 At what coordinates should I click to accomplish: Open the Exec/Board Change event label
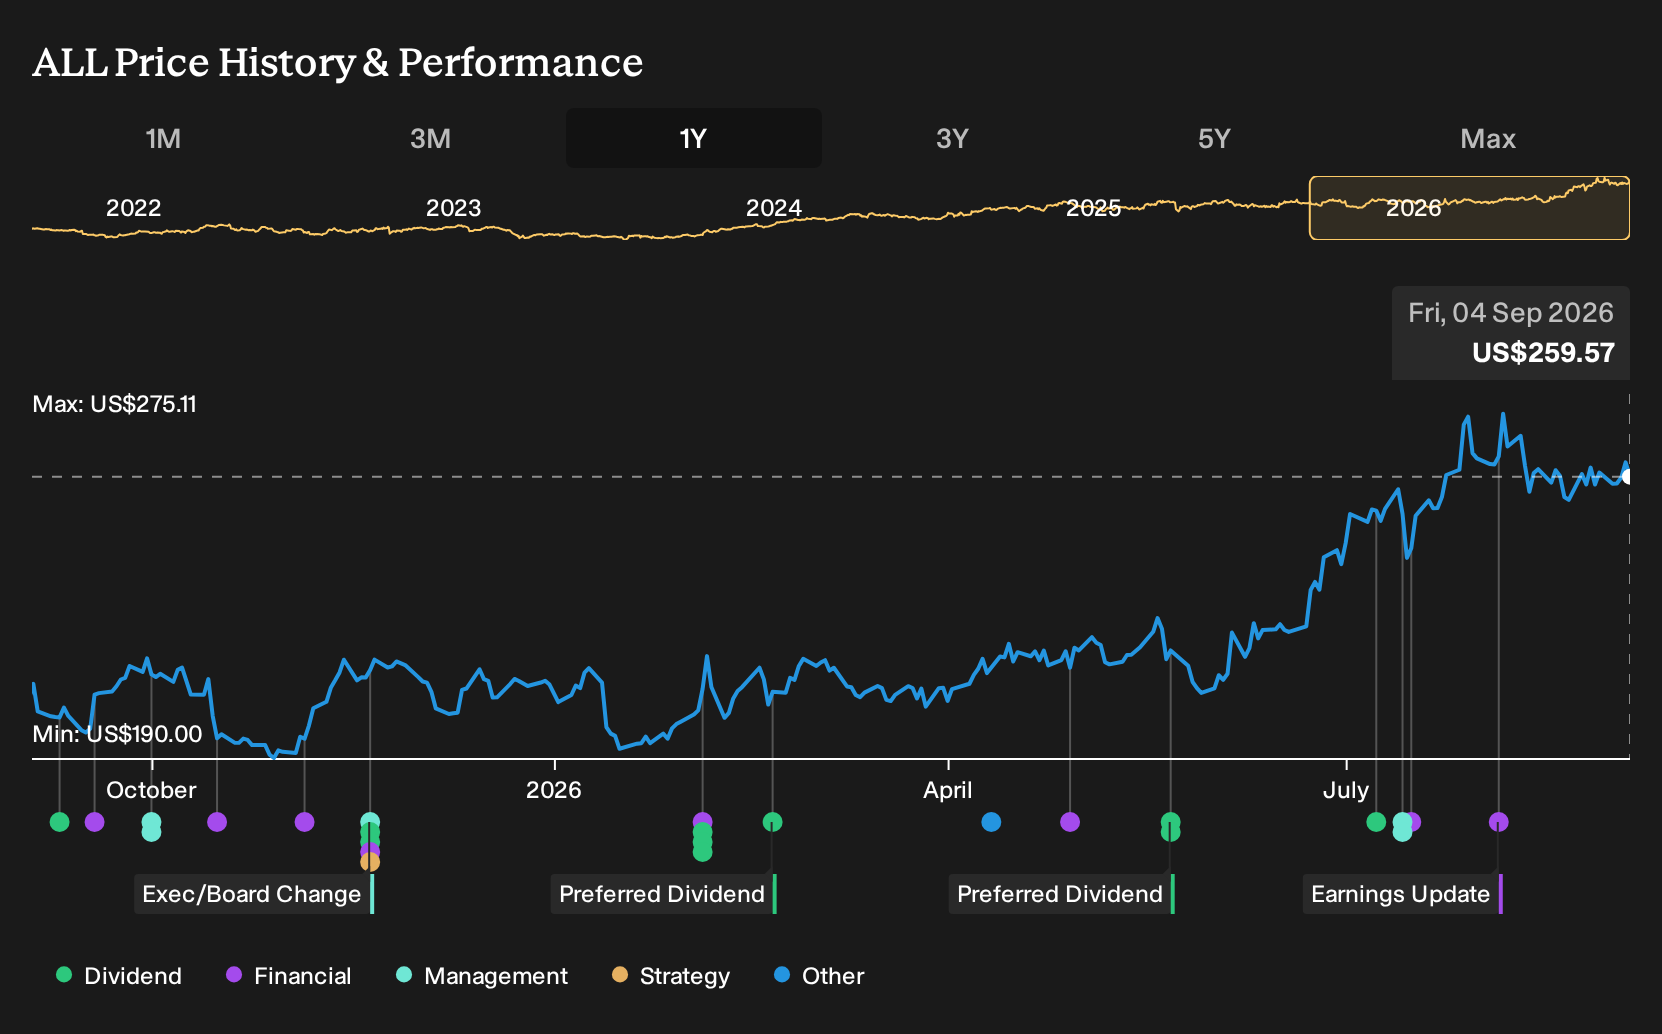pyautogui.click(x=254, y=894)
